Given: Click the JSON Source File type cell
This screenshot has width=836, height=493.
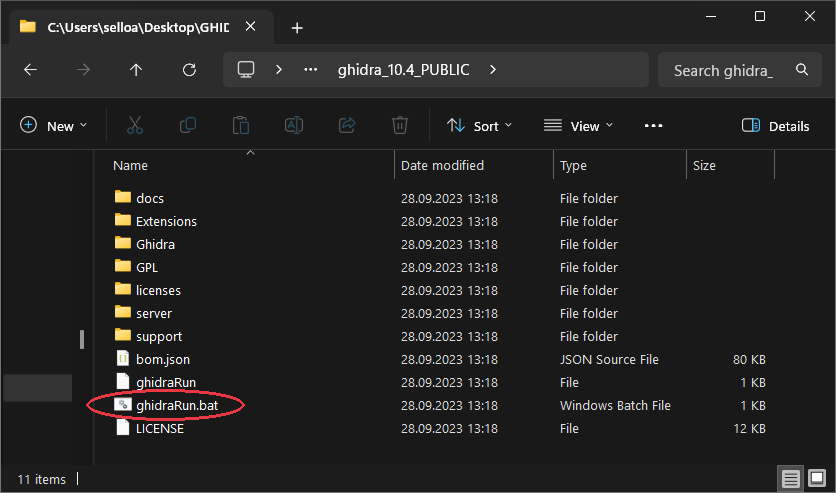Looking at the screenshot, I should click(609, 360).
